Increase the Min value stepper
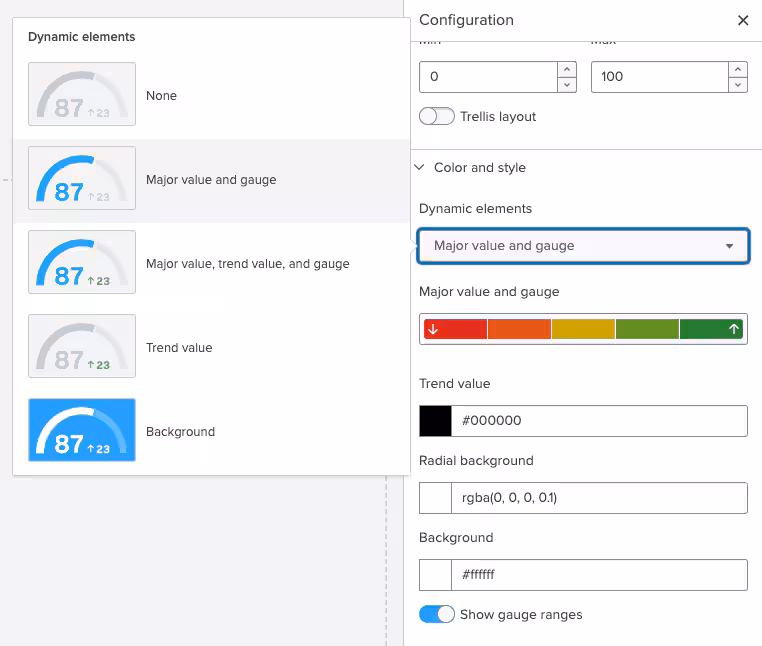 click(567, 69)
